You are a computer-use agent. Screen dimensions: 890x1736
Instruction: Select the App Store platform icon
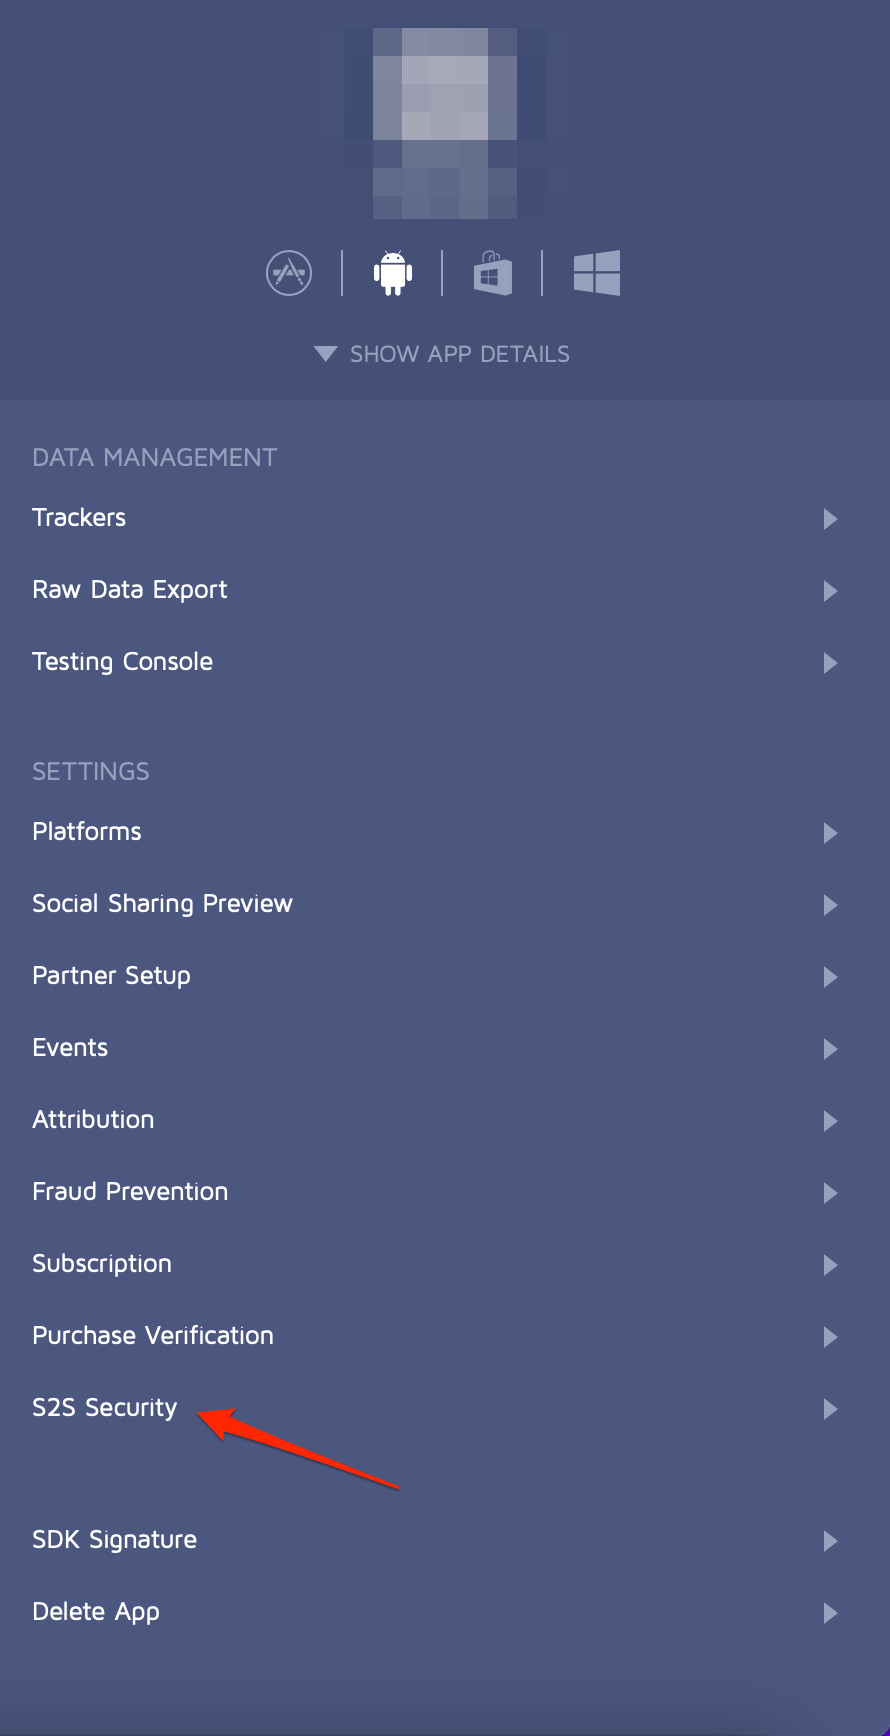[x=289, y=272]
